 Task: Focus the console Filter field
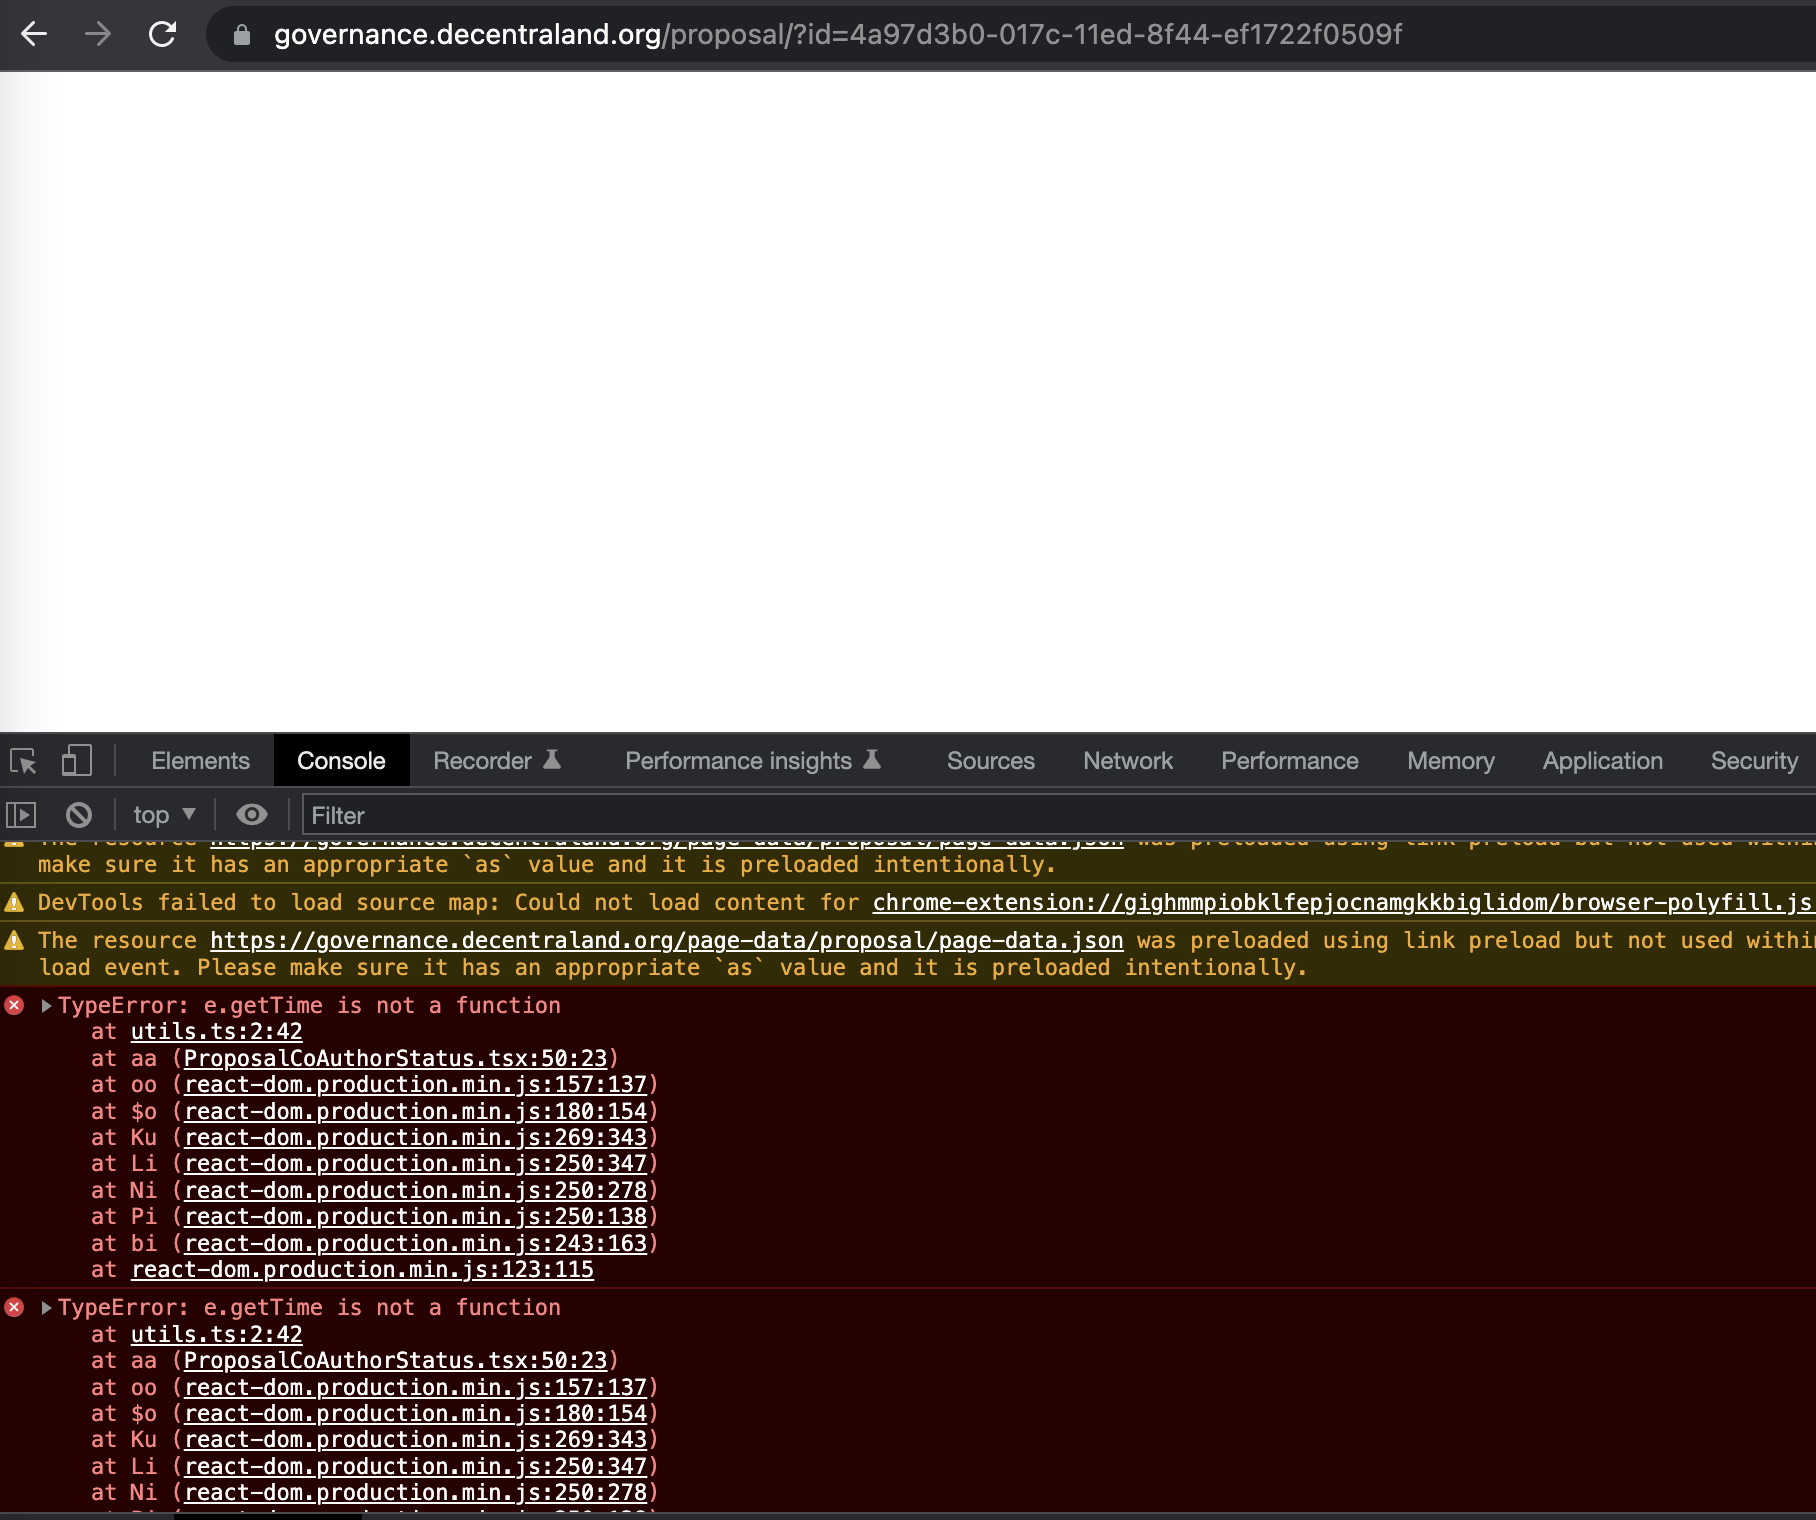point(1058,815)
